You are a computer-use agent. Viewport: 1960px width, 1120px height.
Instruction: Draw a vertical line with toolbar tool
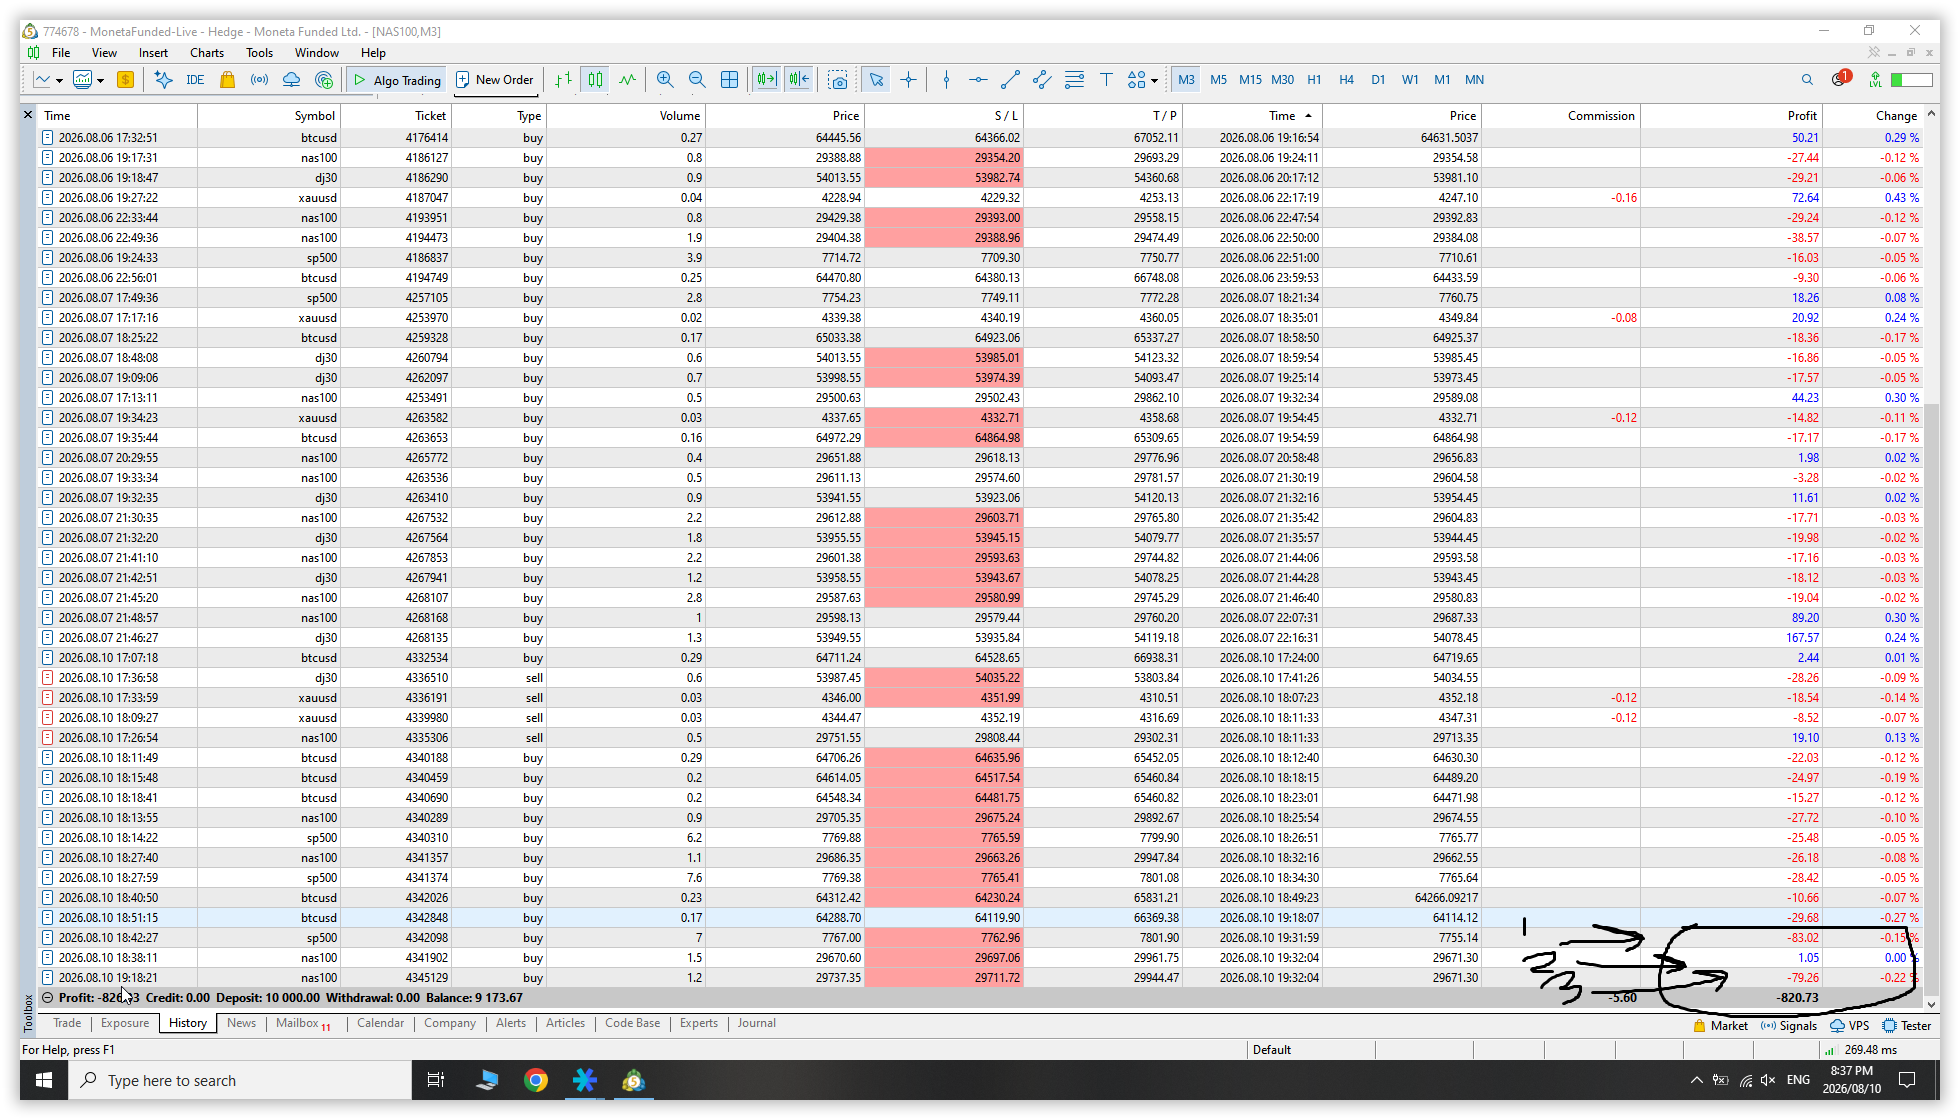click(946, 80)
